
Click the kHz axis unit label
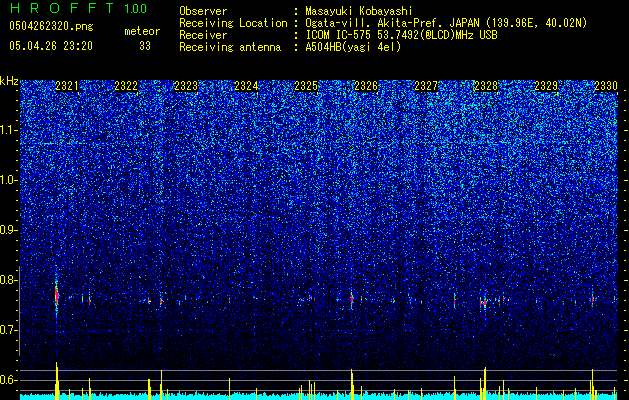[x=9, y=81]
